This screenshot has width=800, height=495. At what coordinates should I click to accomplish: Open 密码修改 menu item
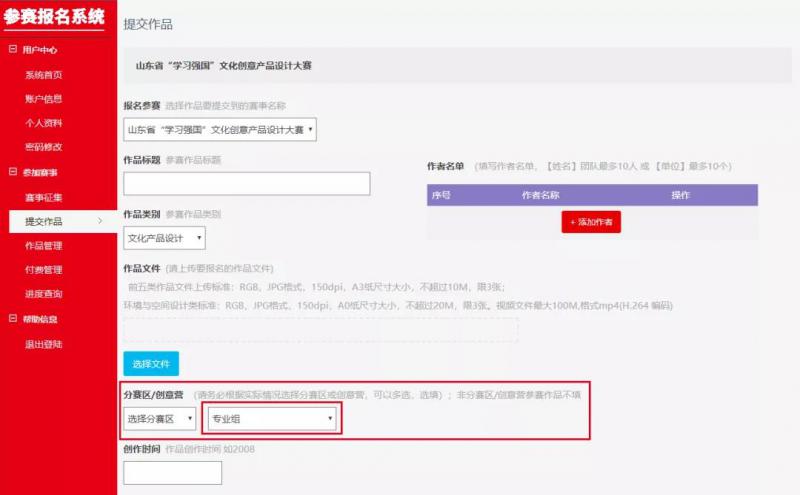[44, 147]
